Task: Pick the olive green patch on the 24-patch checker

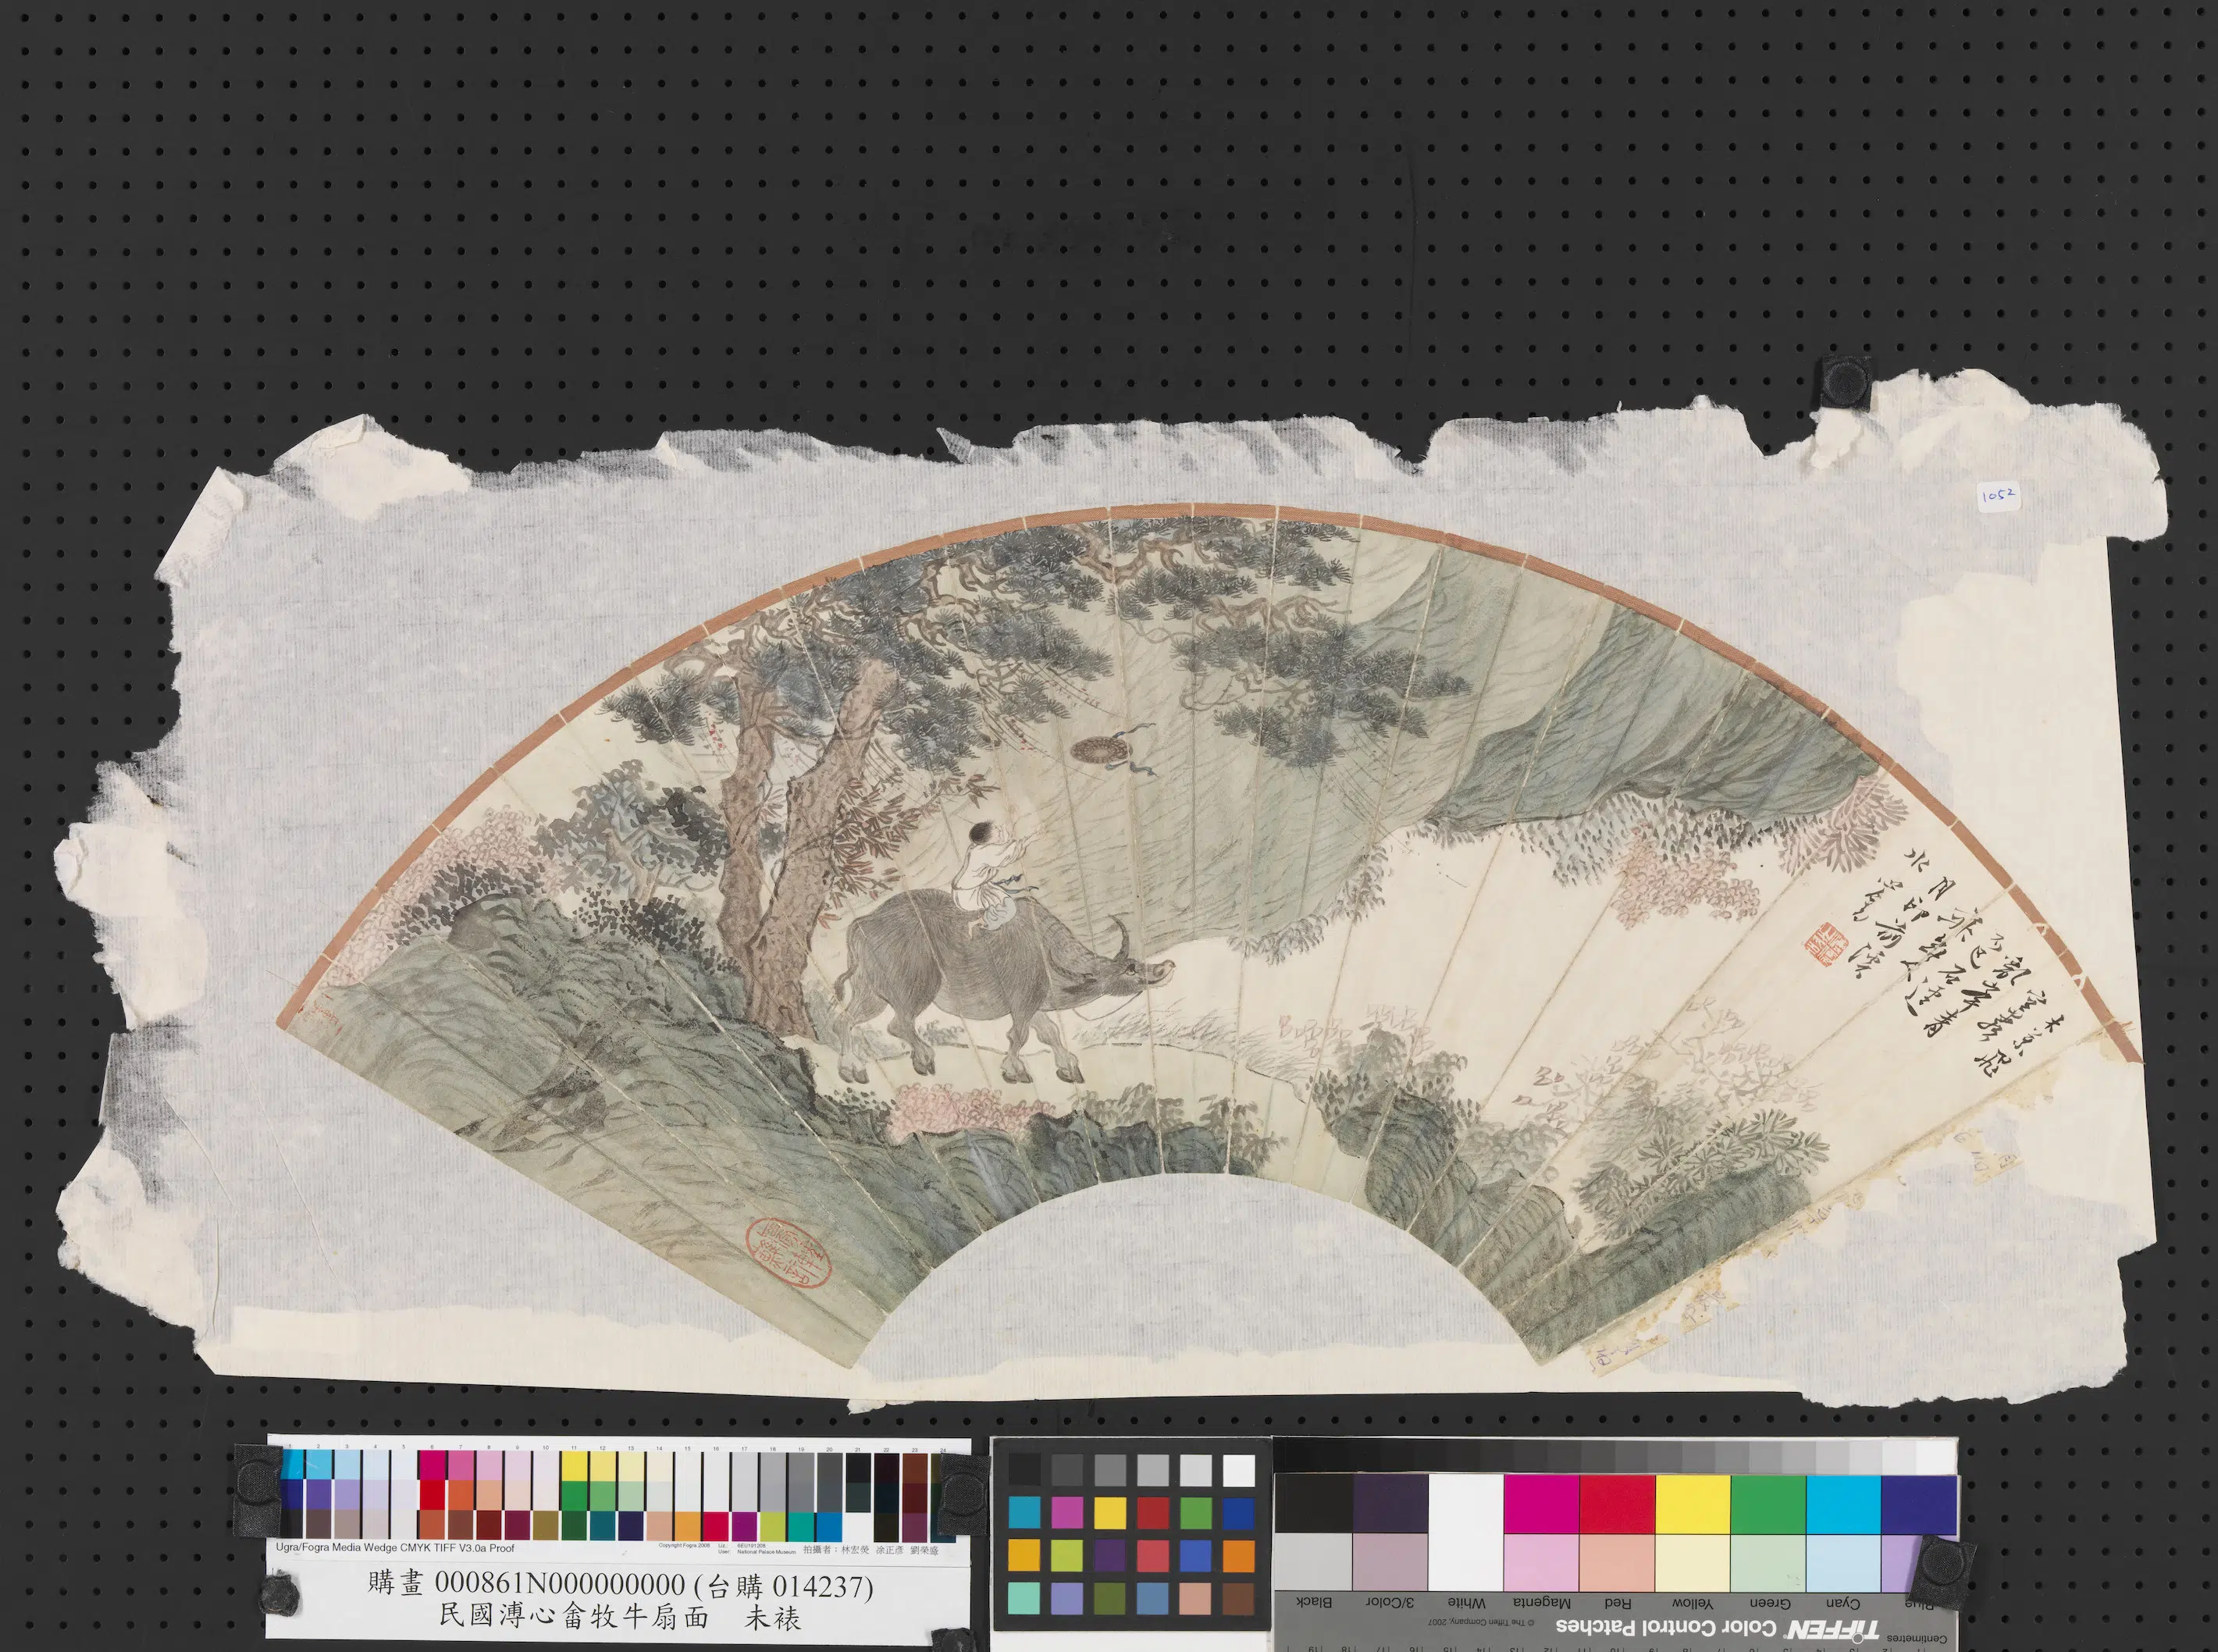Action: [x=1110, y=1599]
